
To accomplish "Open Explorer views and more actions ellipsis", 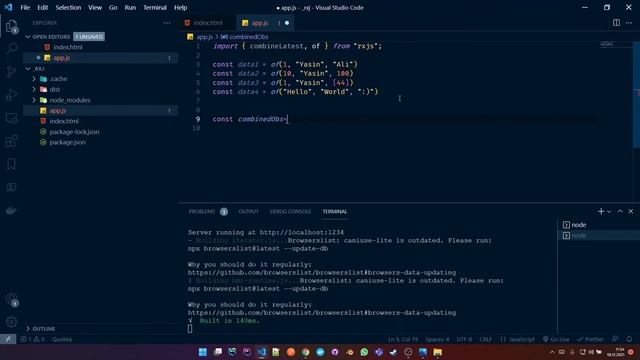I will click(167, 23).
